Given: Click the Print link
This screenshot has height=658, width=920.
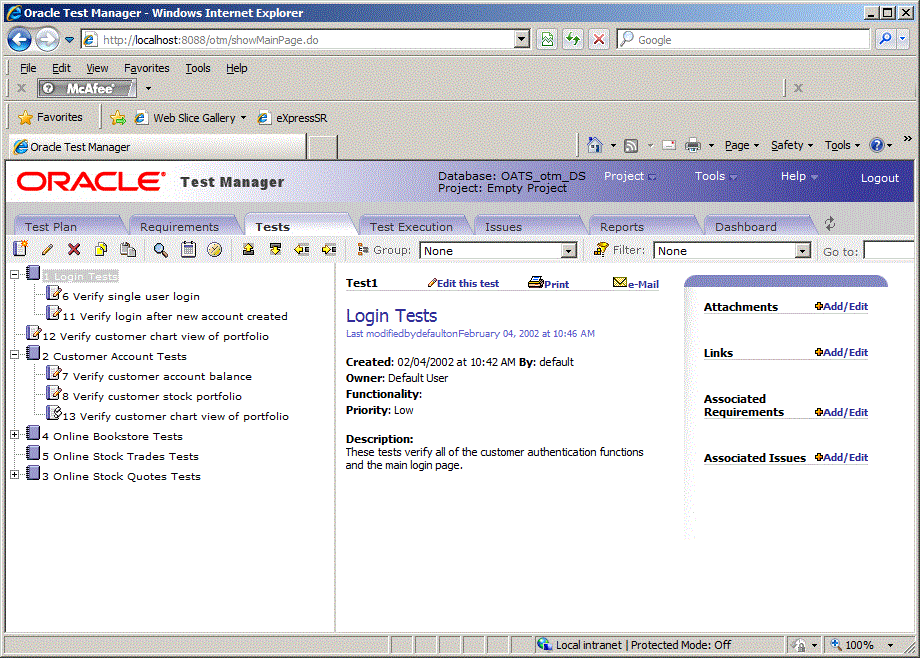Looking at the screenshot, I should click(549, 284).
